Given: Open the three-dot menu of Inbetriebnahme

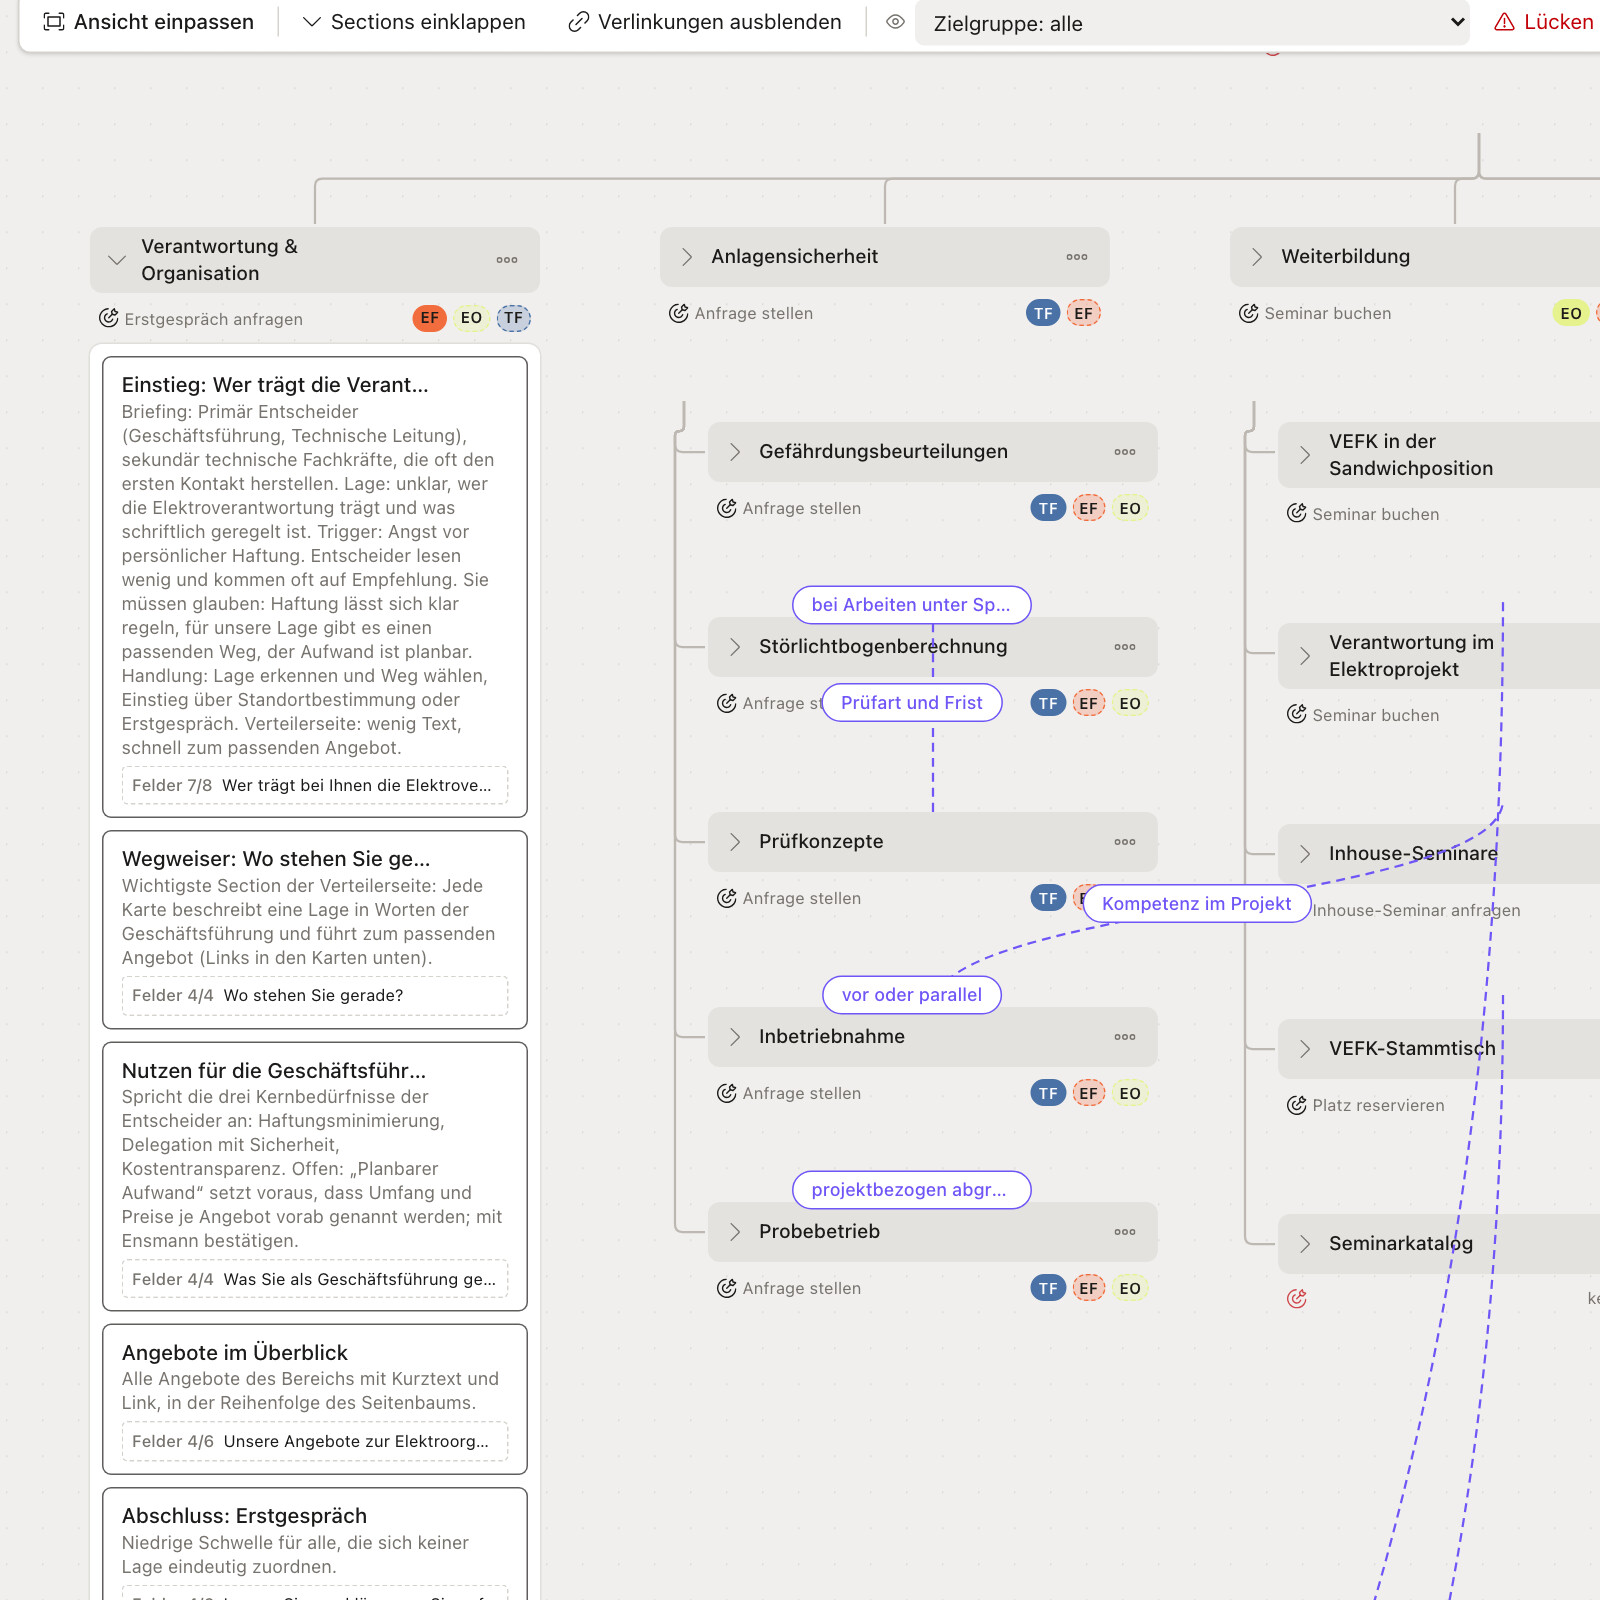Looking at the screenshot, I should point(1125,1037).
